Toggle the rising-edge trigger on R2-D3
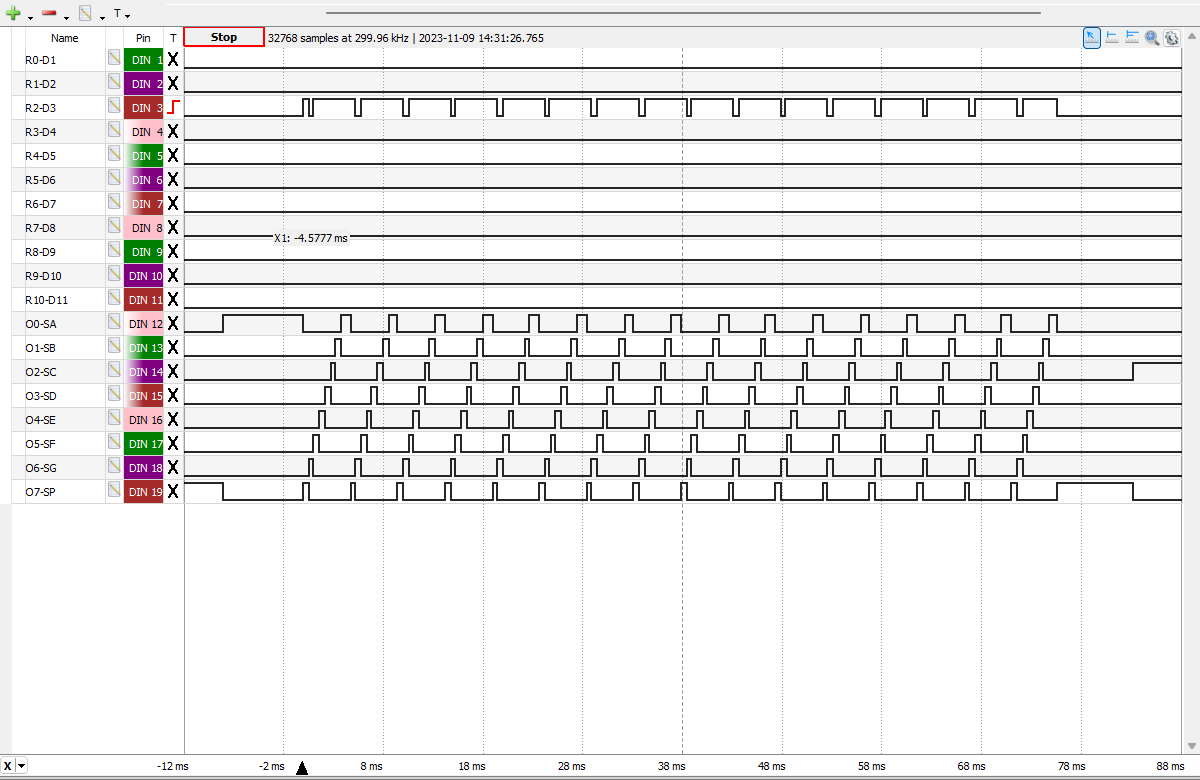 173,107
